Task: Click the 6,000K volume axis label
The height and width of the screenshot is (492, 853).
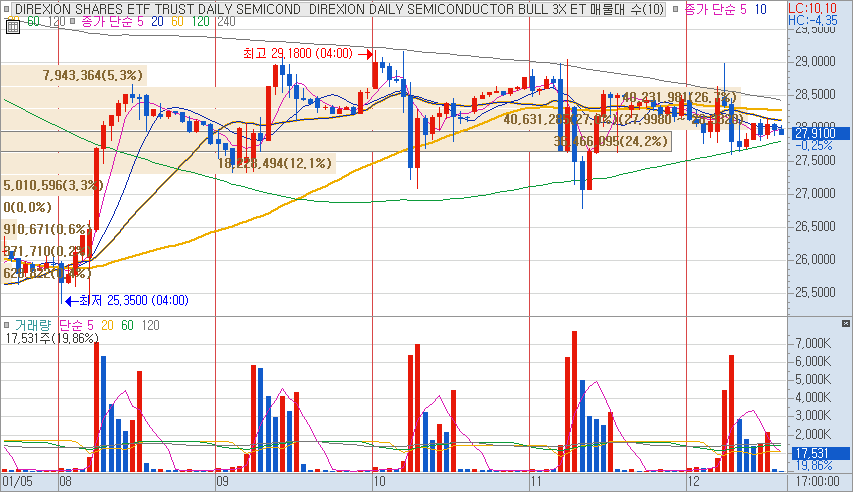Action: point(813,361)
